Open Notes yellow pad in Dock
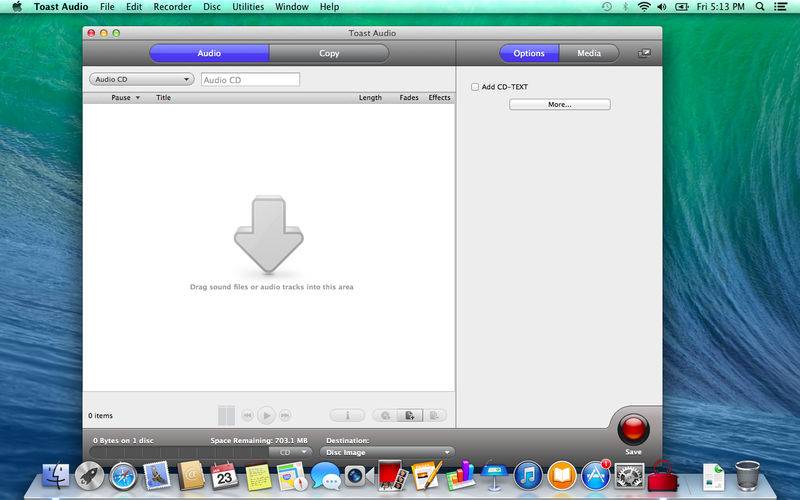The image size is (800, 500). point(259,477)
